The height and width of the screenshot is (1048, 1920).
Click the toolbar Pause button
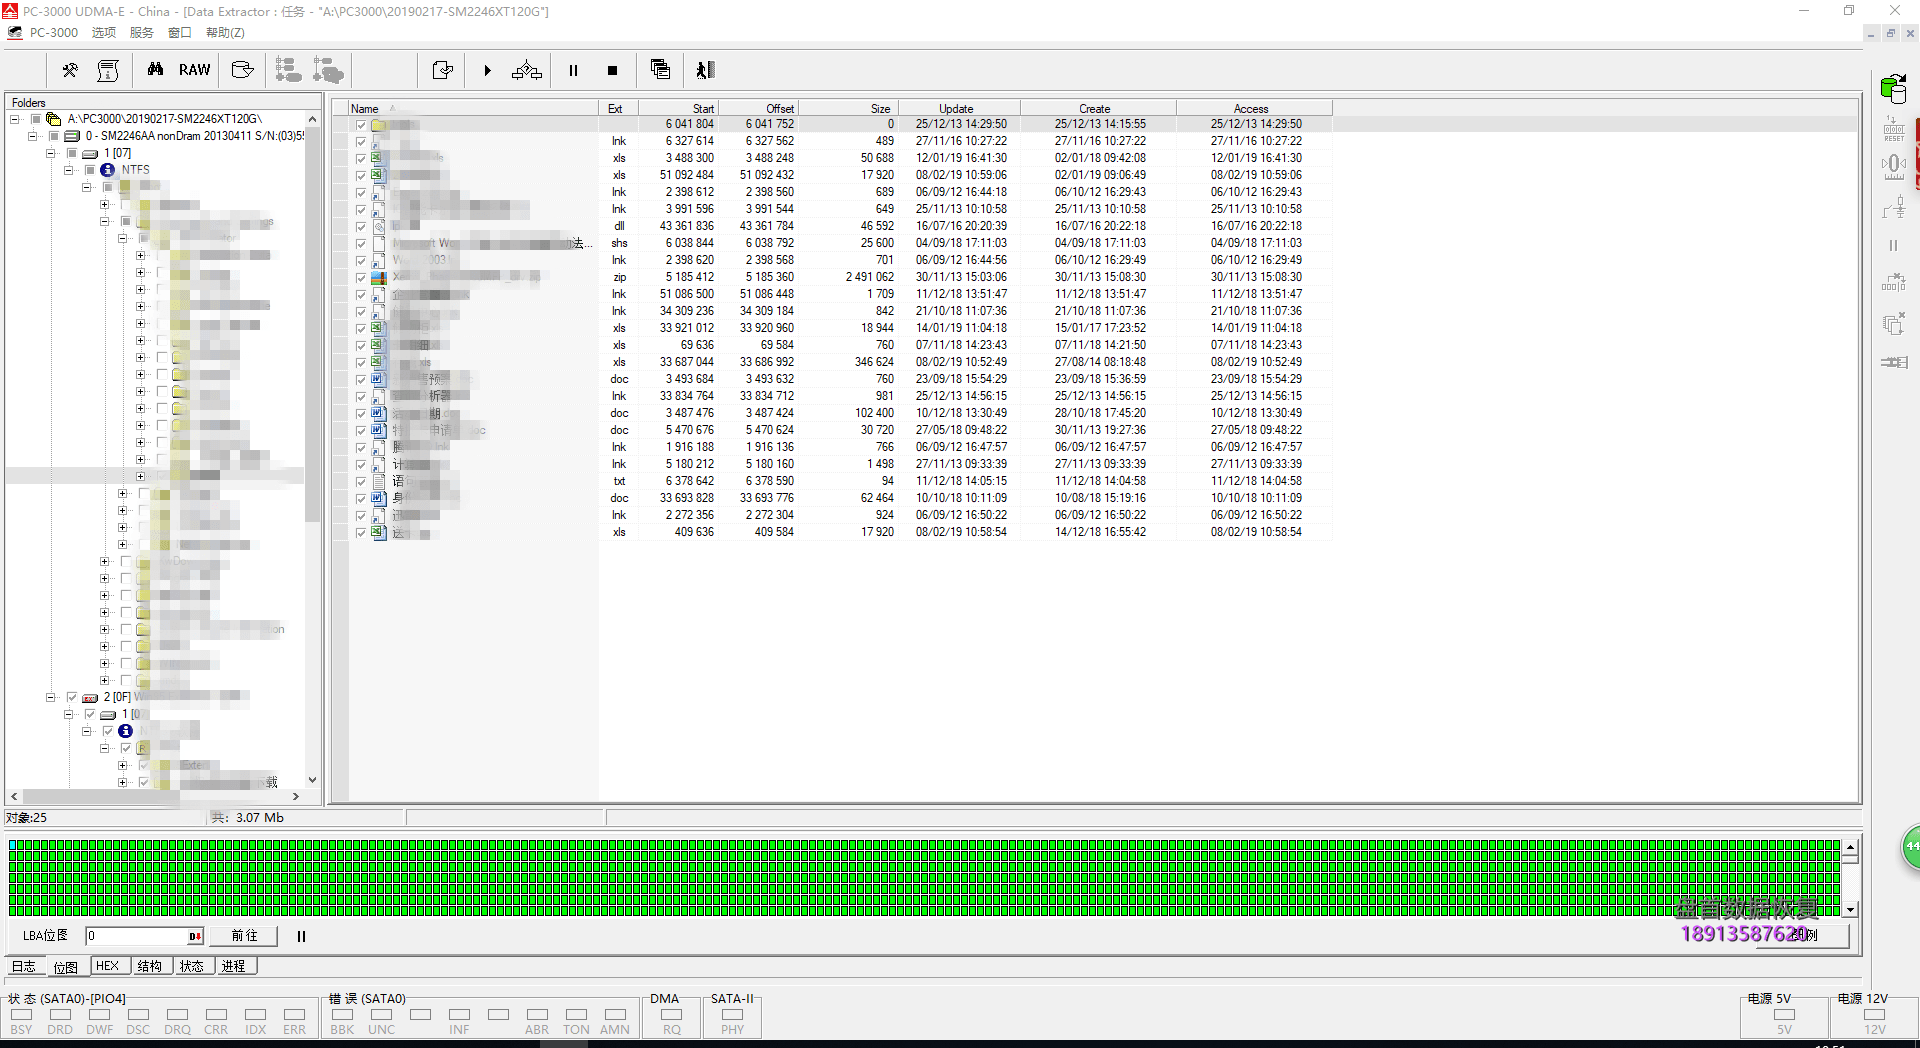tap(573, 70)
